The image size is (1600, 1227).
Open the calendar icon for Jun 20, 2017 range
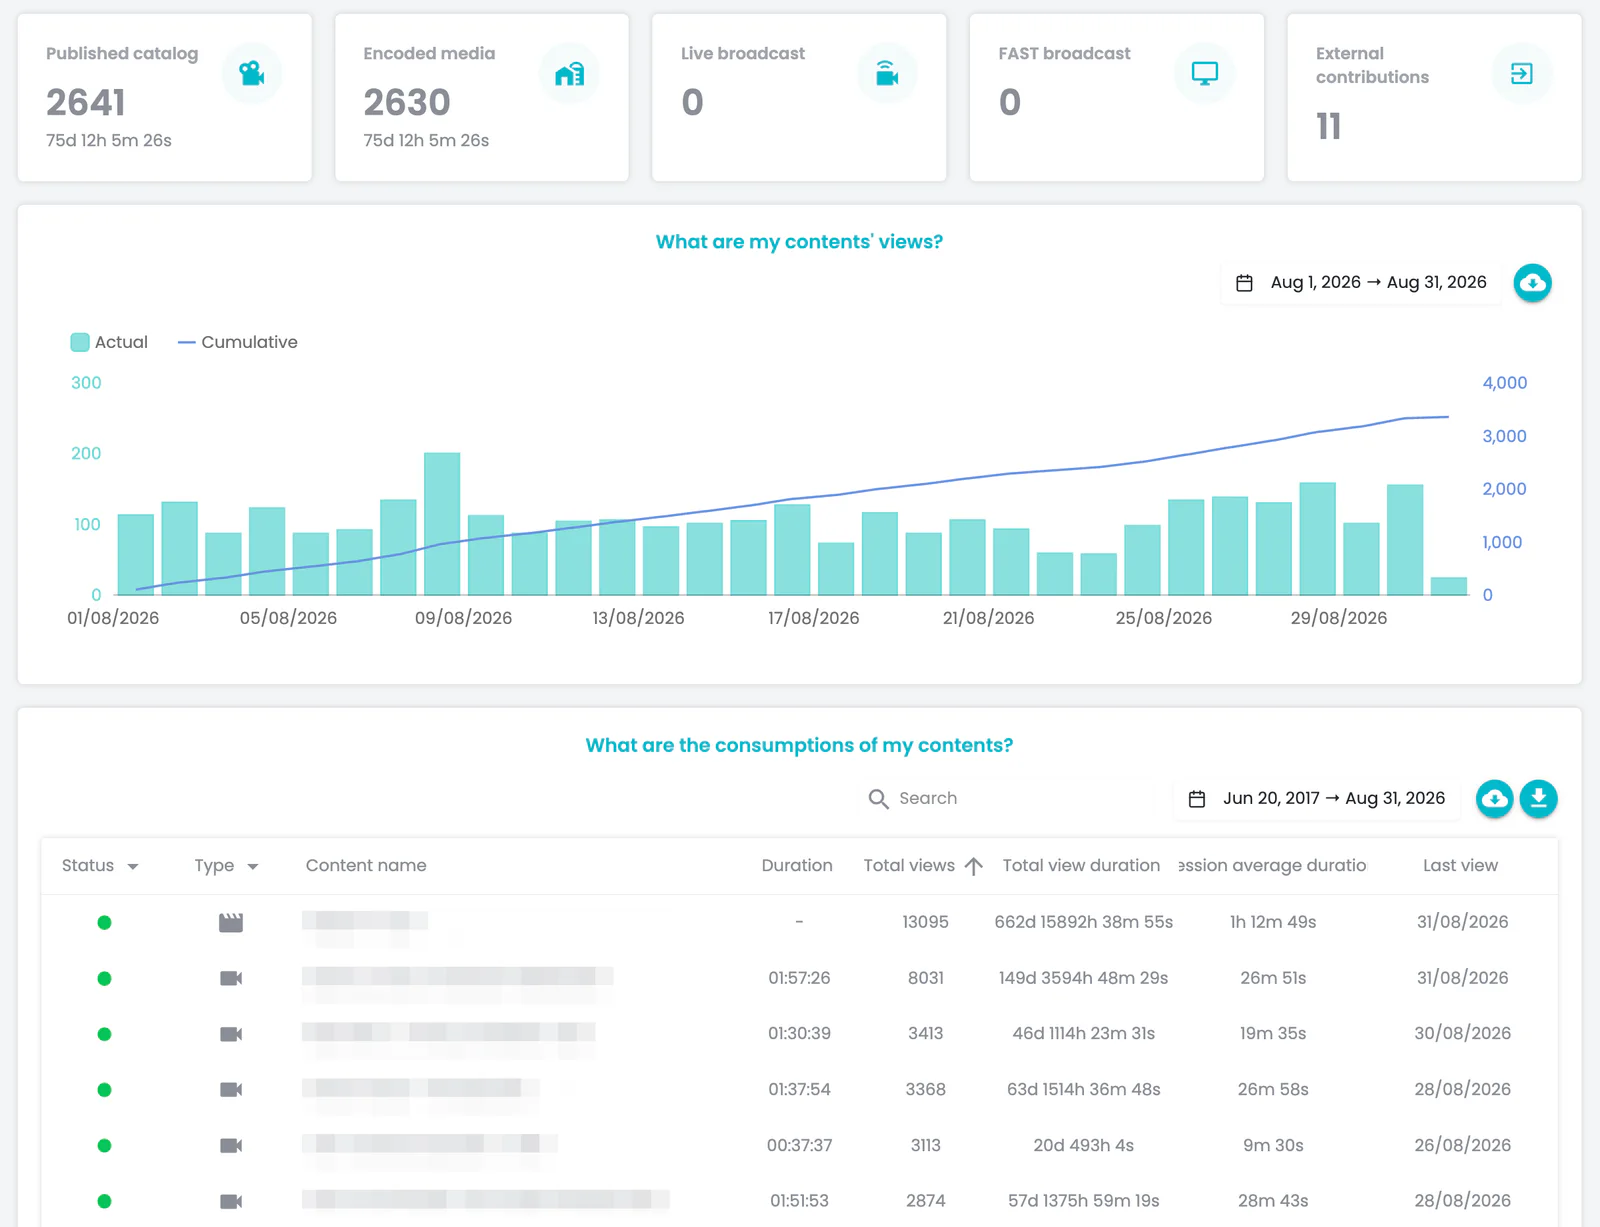[1196, 799]
